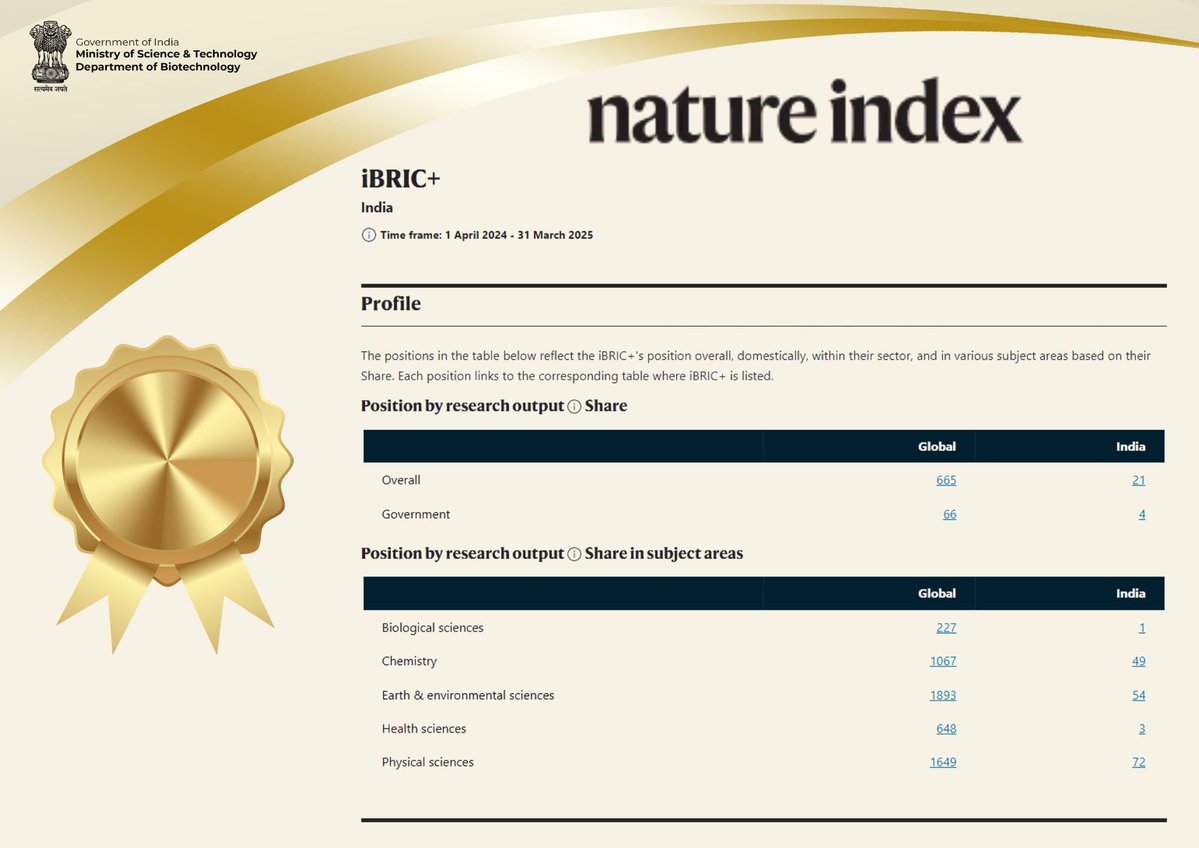Click the 'Chemistry' row label
Image resolution: width=1199 pixels, height=848 pixels.
click(409, 661)
